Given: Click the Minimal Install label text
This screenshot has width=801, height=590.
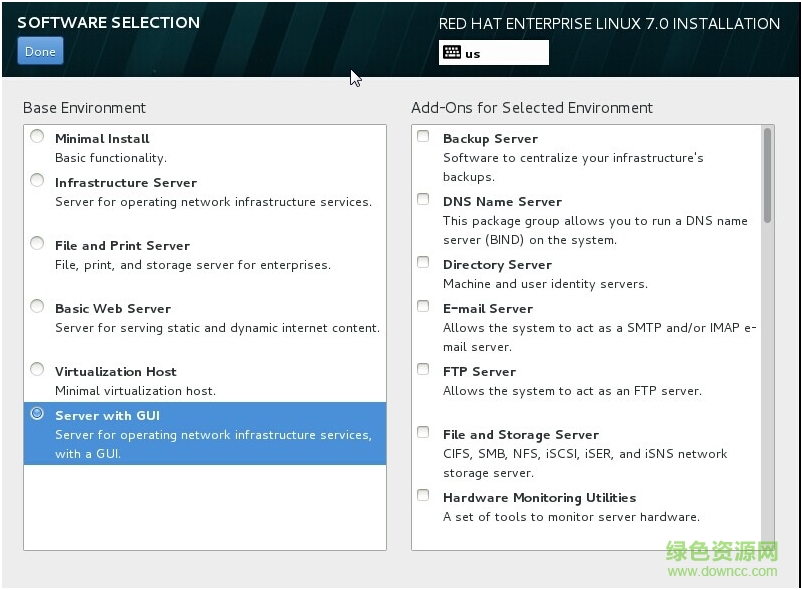Looking at the screenshot, I should tap(102, 139).
